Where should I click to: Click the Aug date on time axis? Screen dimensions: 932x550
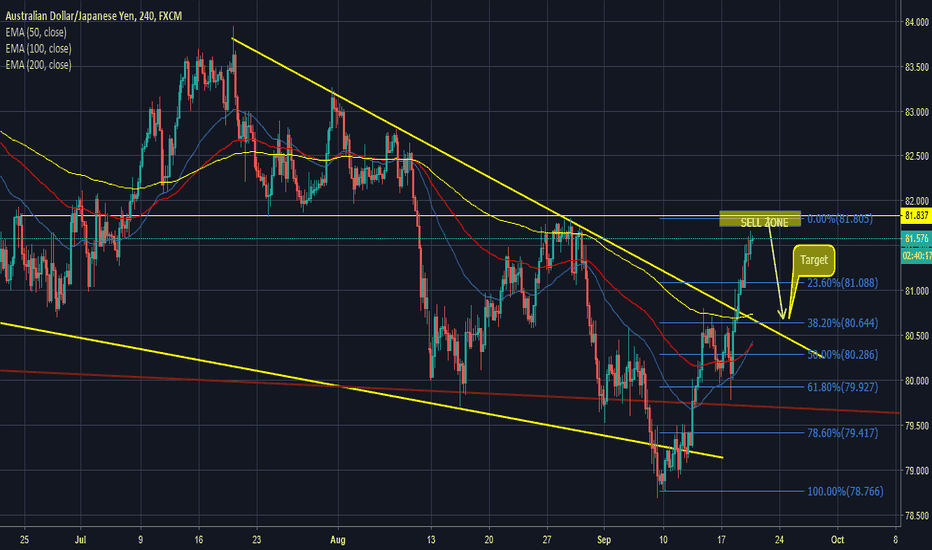pos(338,540)
